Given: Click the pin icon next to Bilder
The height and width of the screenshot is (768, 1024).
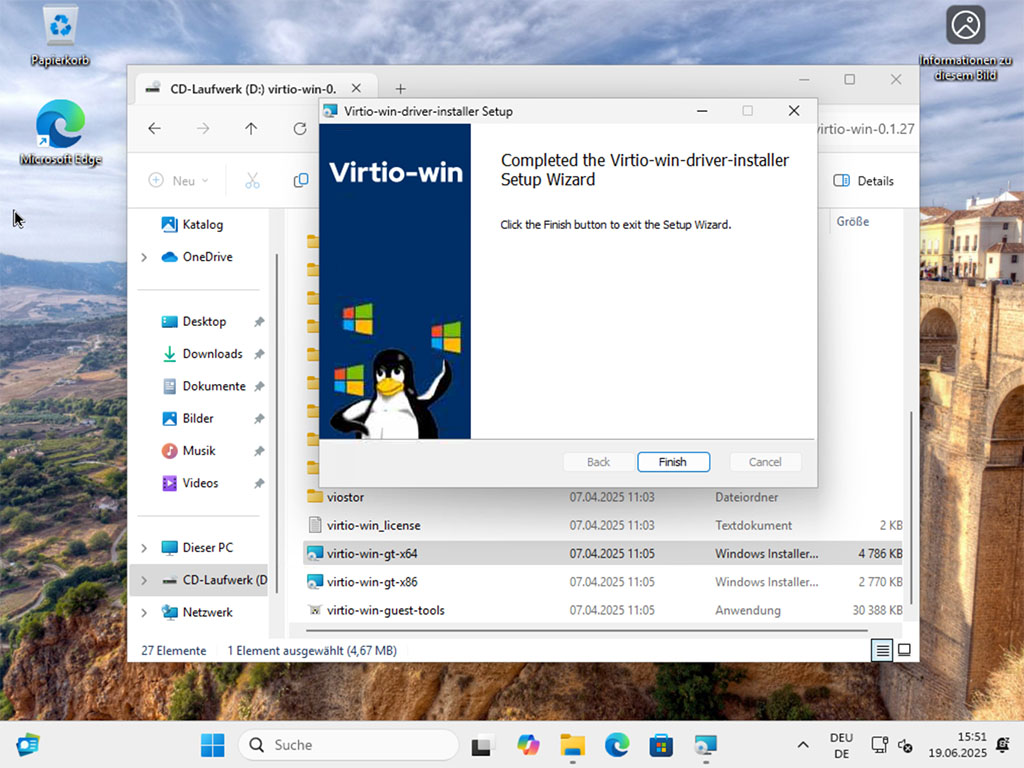Looking at the screenshot, I should [259, 419].
